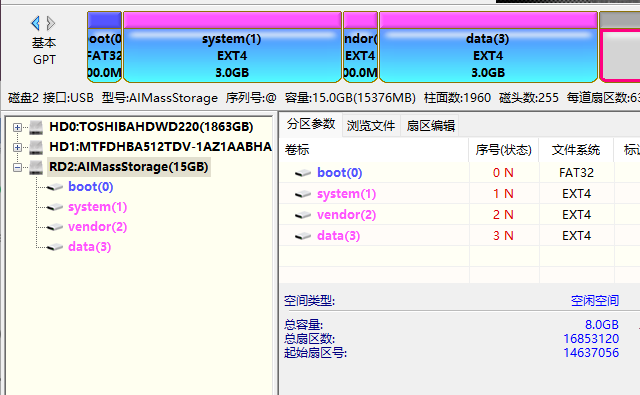Sort by the 文件系统 column header

(576, 150)
